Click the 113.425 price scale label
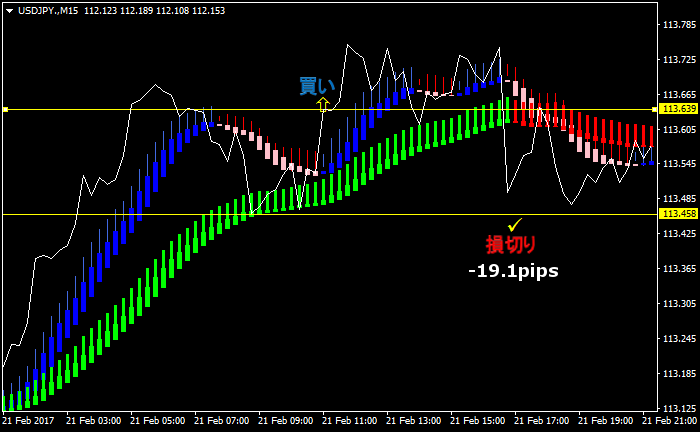Image resolution: width=700 pixels, height=432 pixels. pos(679,234)
